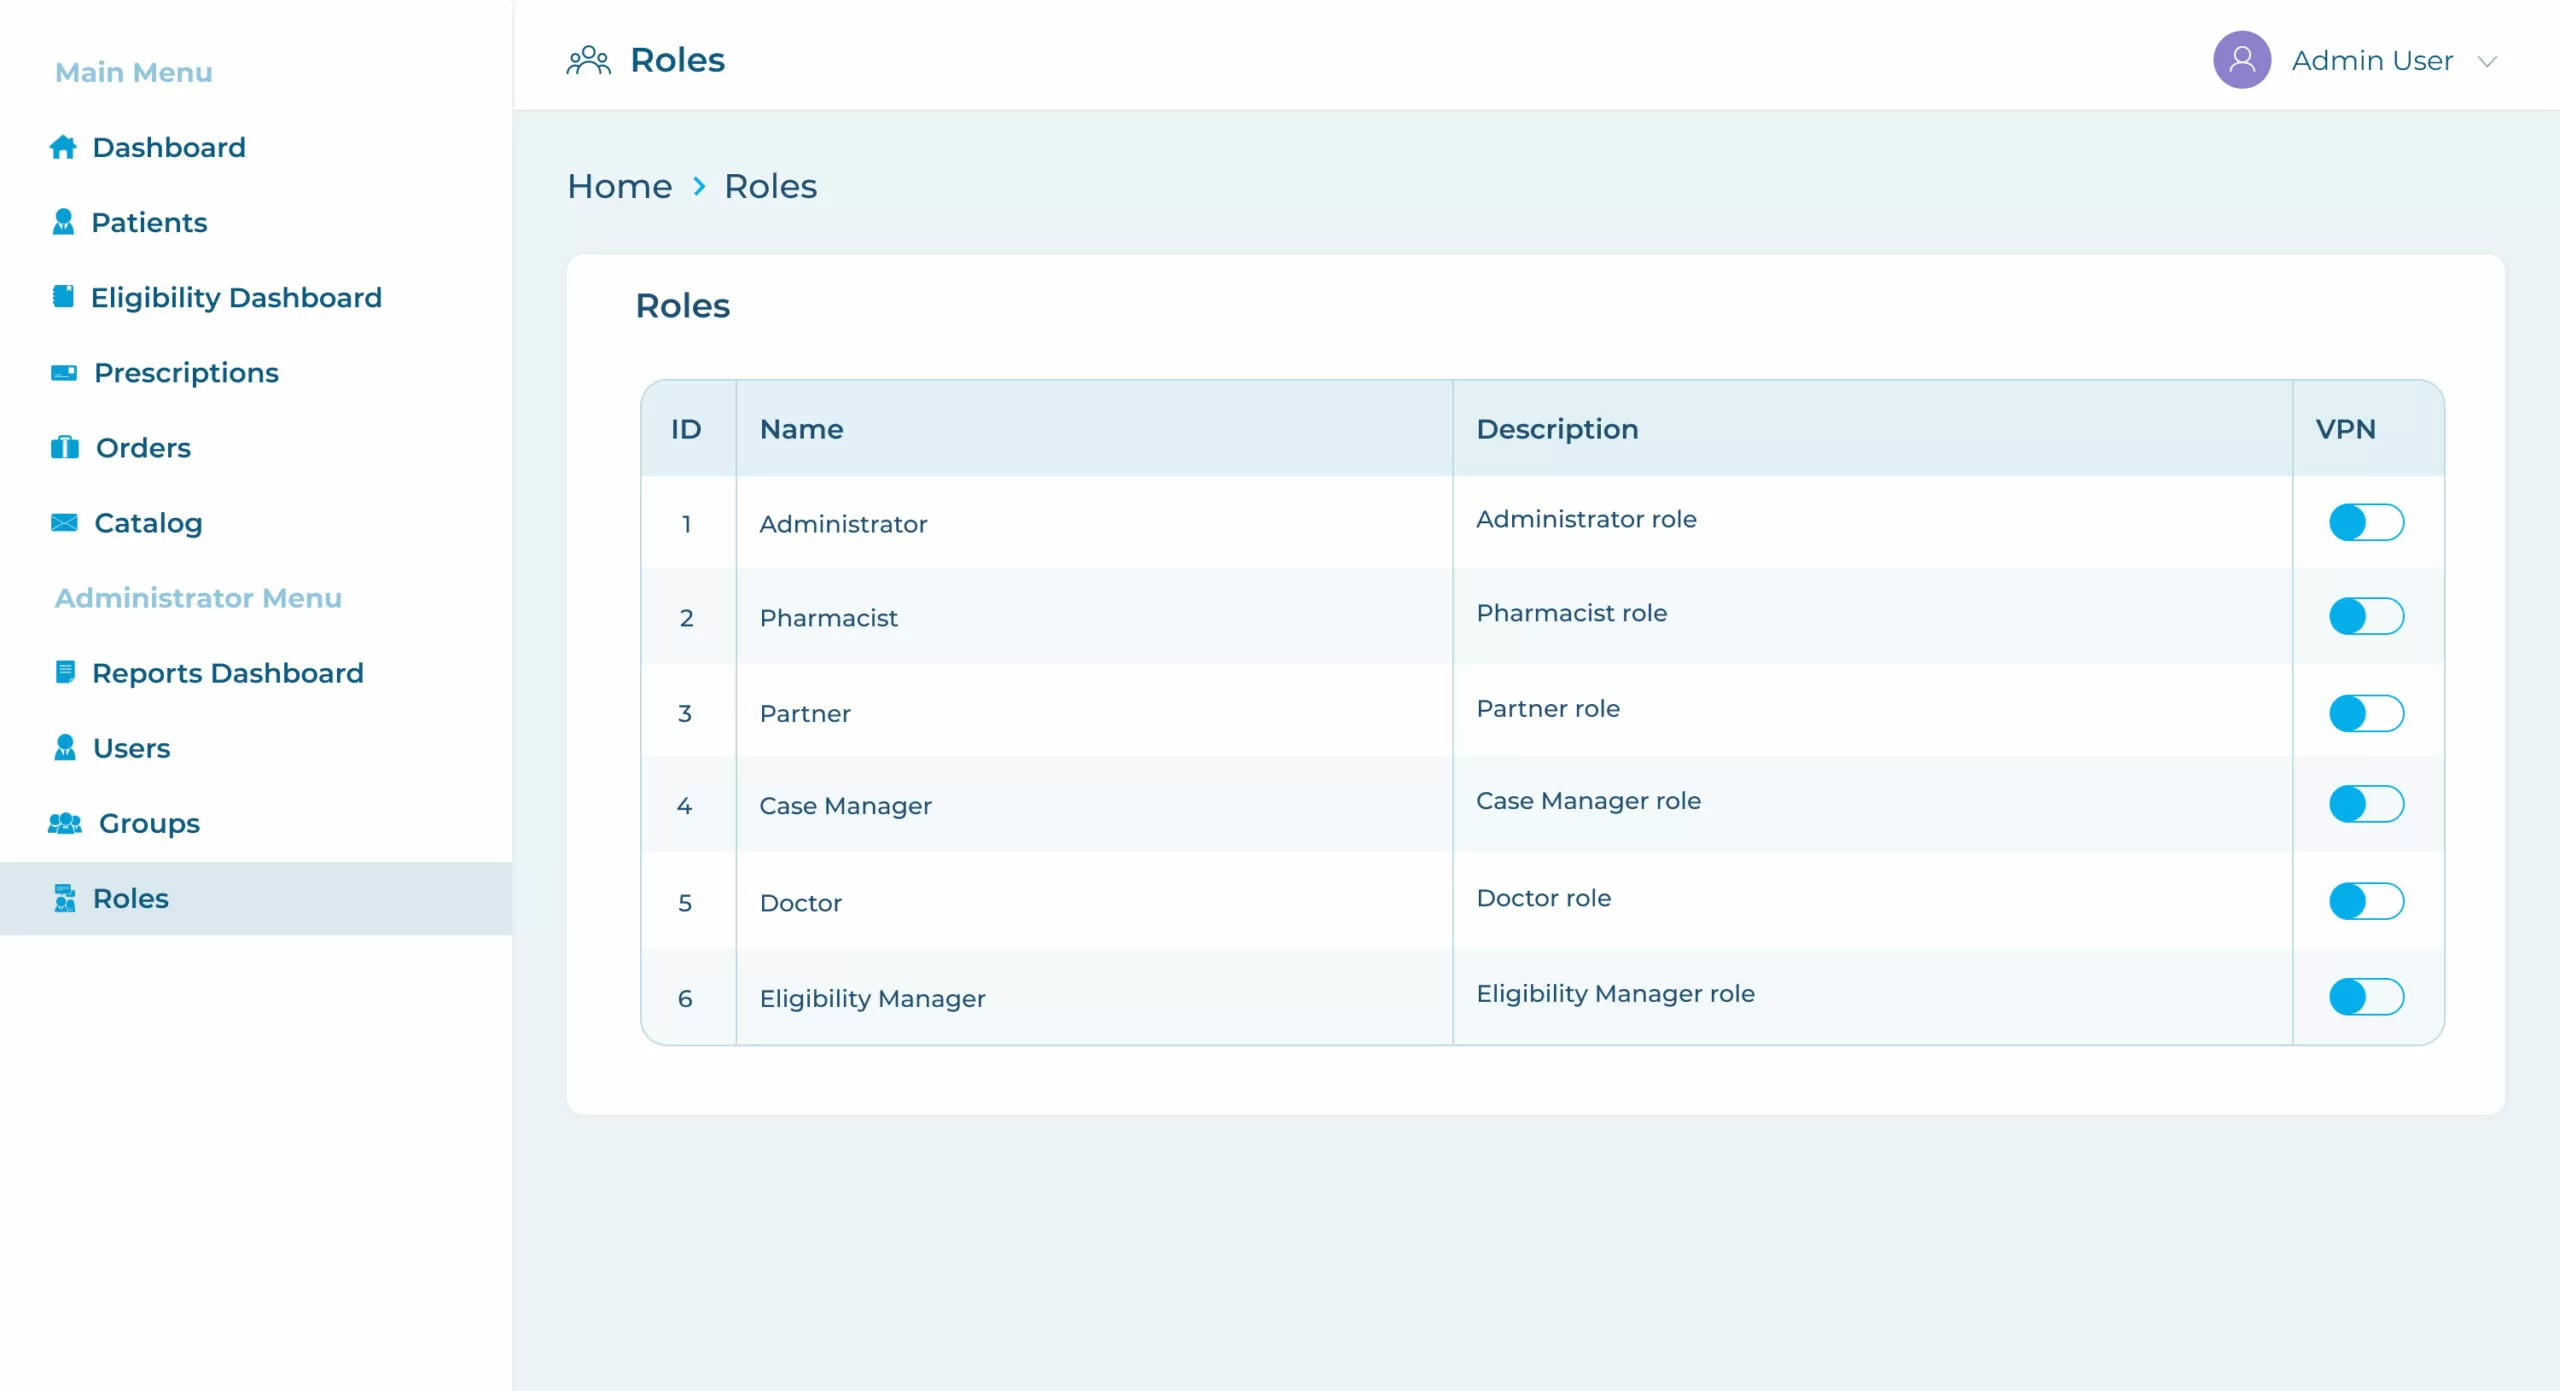Navigate to Home via breadcrumb
The image size is (2560, 1391).
click(618, 185)
